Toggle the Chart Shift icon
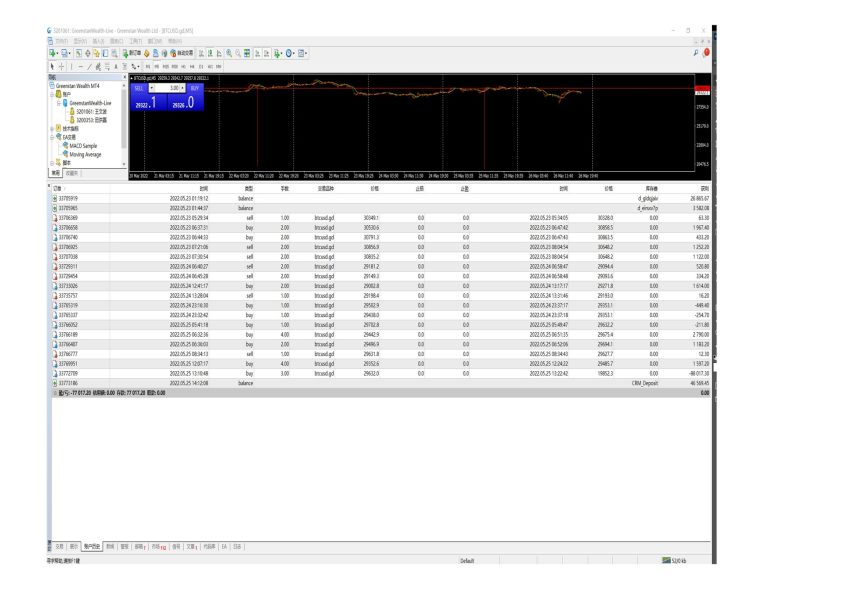This screenshot has width=849, height=600. 266,53
